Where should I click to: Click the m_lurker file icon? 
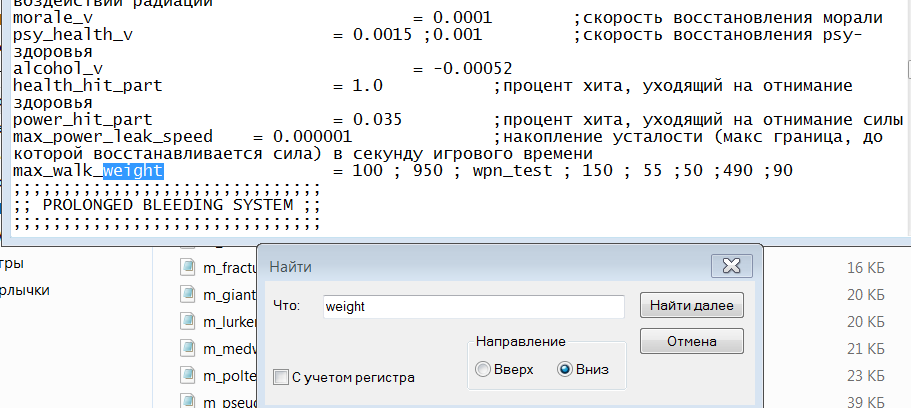coord(188,321)
